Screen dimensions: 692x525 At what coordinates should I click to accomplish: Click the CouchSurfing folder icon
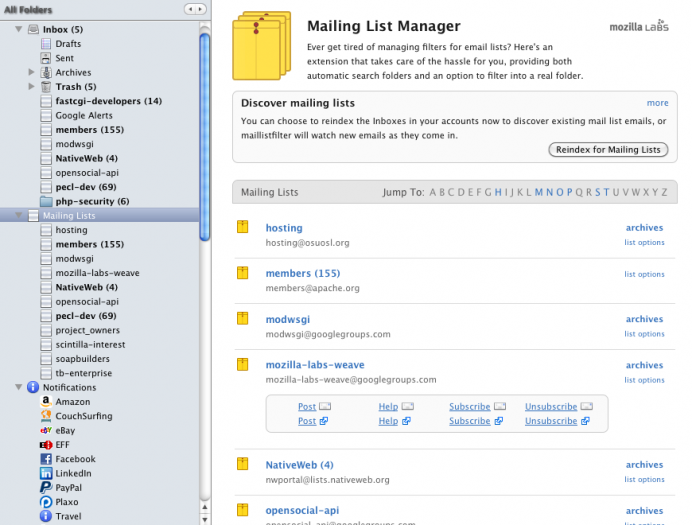click(46, 416)
